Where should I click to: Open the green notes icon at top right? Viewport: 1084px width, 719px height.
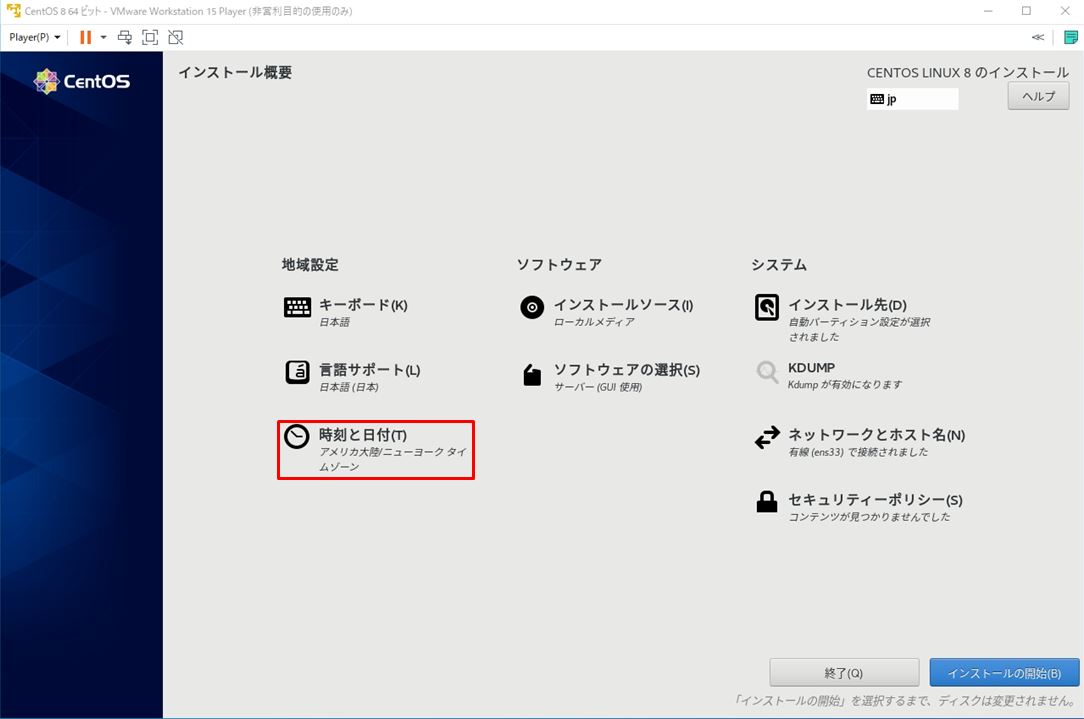1070,37
